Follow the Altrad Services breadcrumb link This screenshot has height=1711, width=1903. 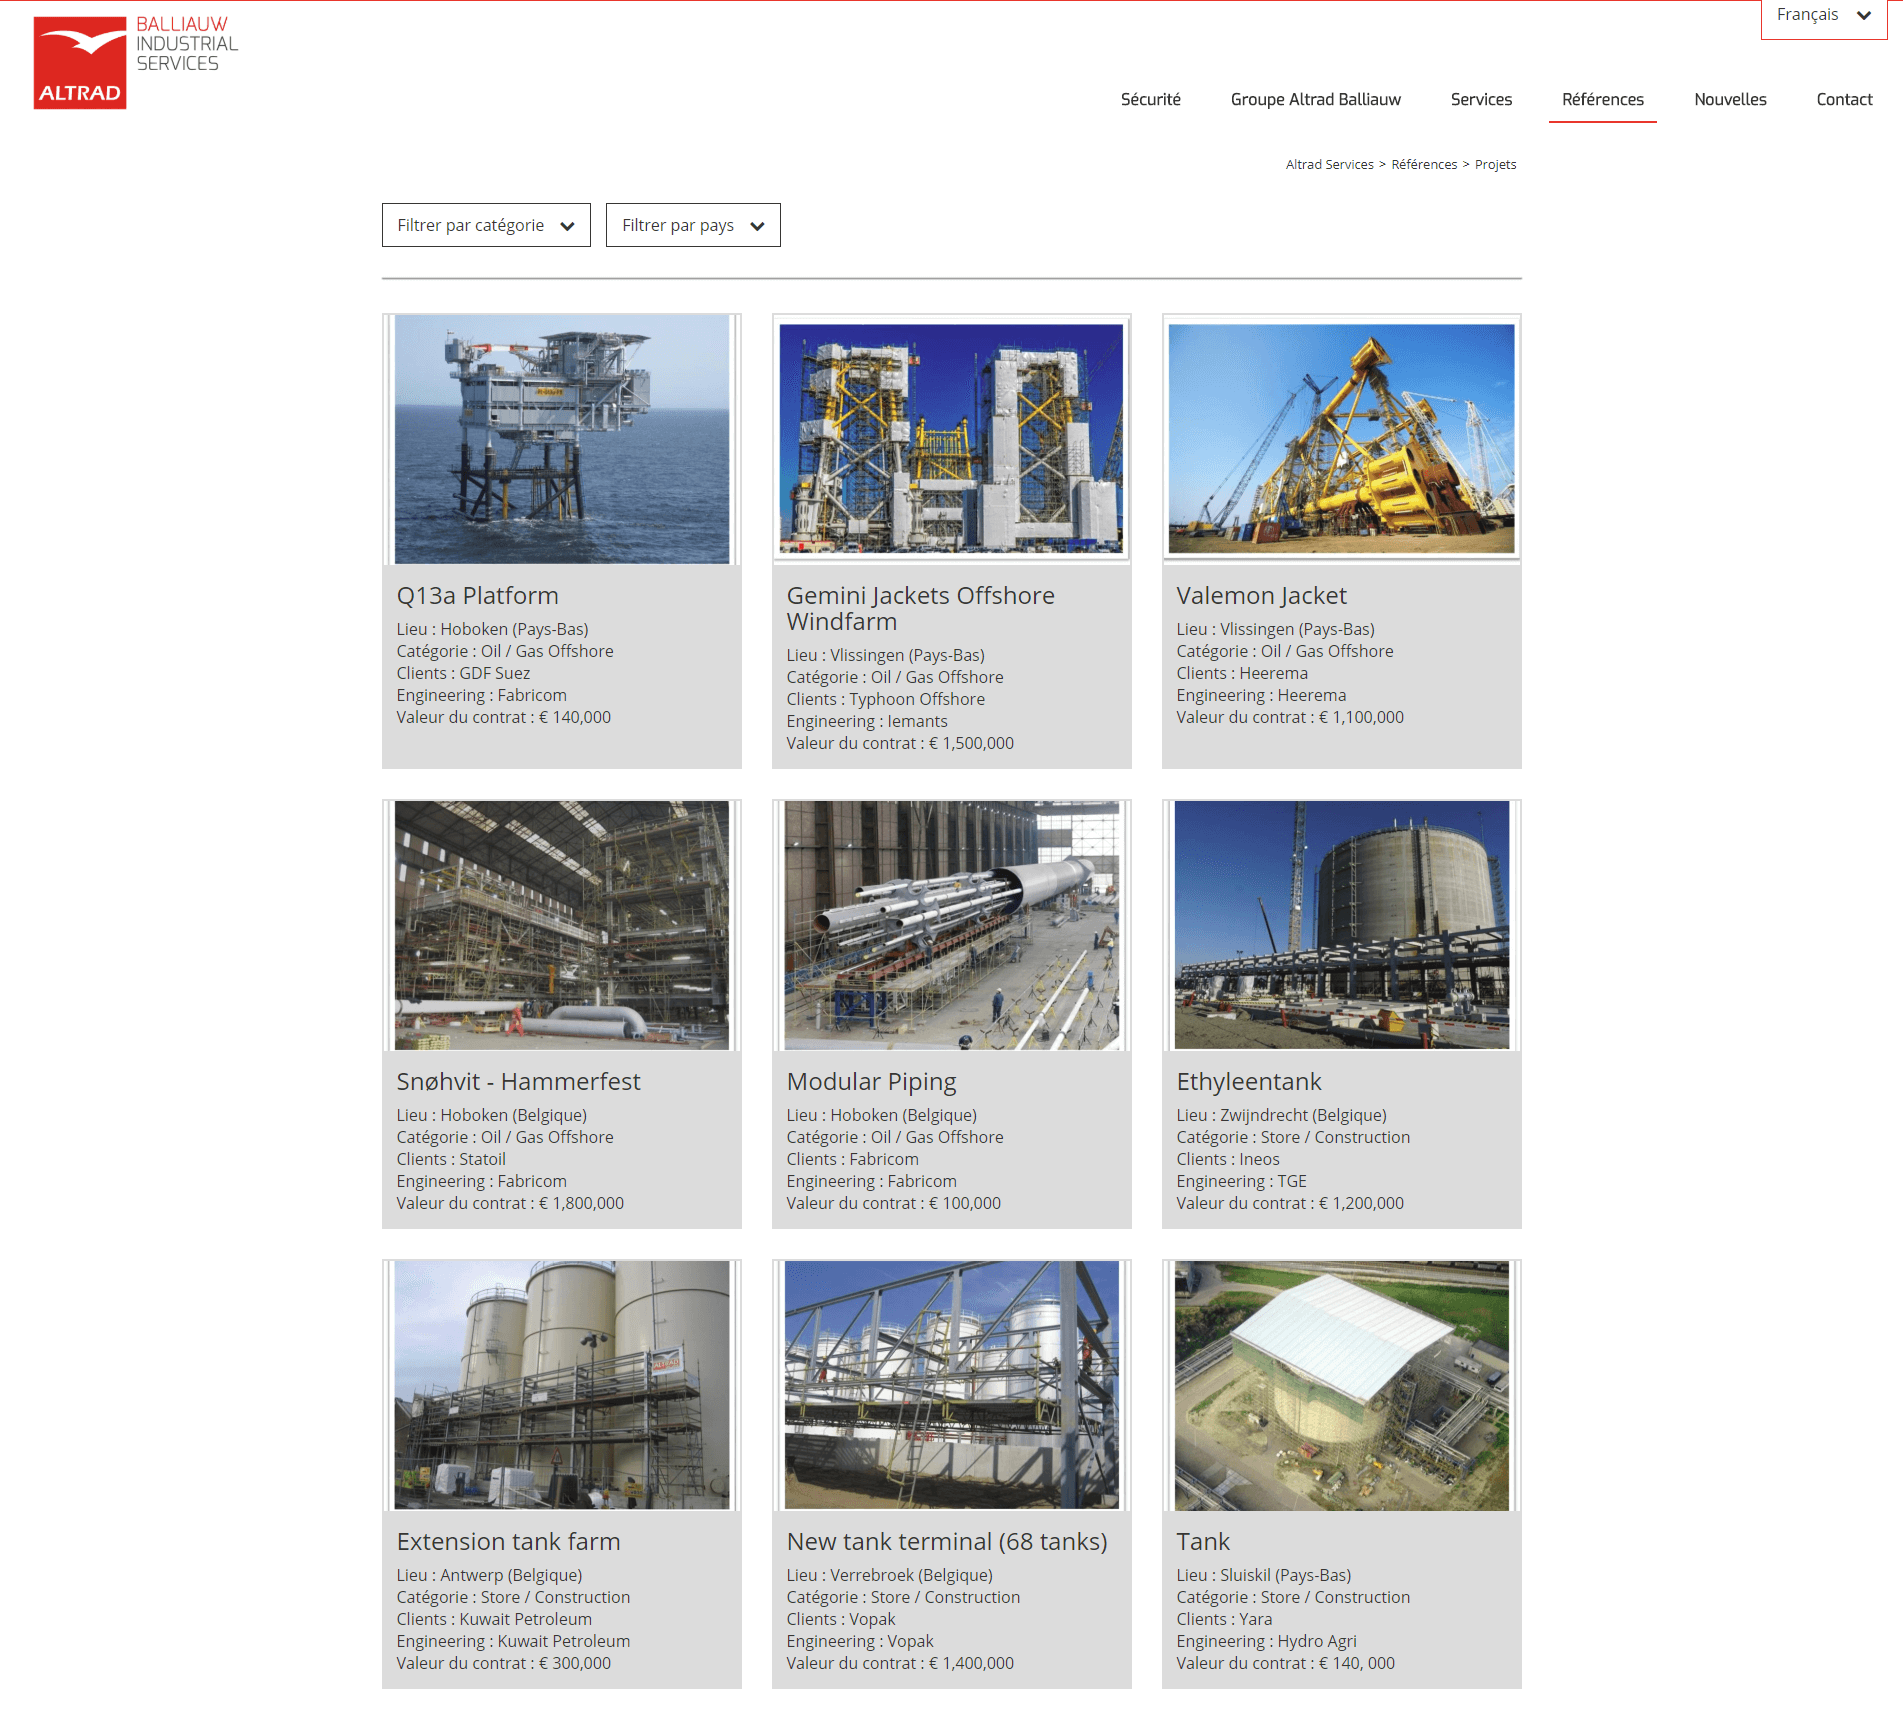pos(1329,164)
